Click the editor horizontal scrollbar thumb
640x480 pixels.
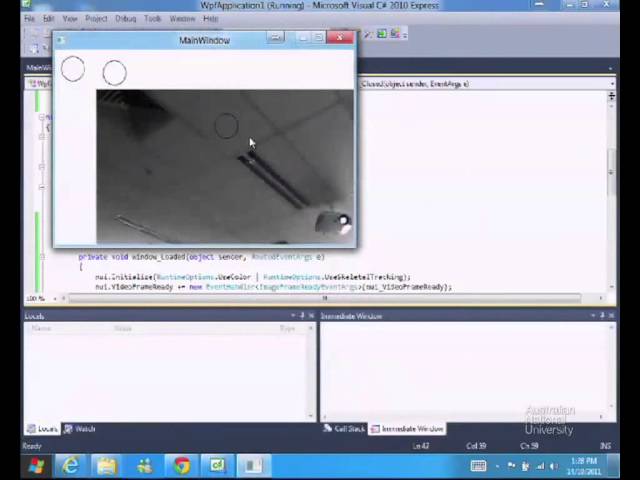(x=325, y=298)
